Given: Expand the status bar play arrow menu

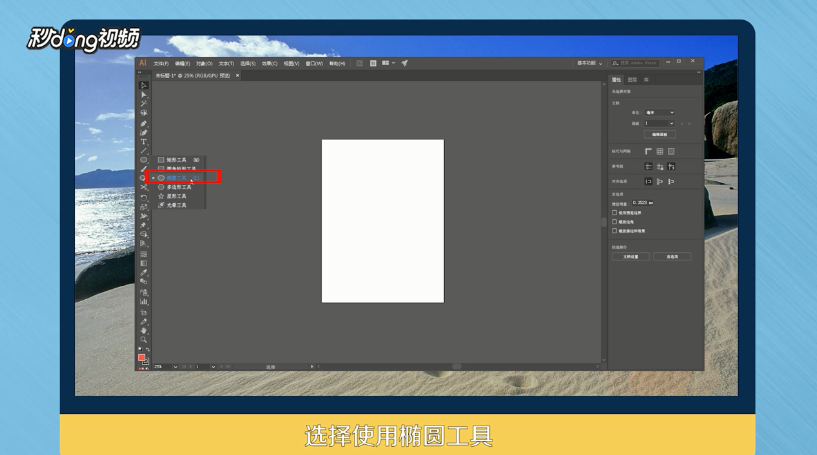Looking at the screenshot, I should 312,366.
